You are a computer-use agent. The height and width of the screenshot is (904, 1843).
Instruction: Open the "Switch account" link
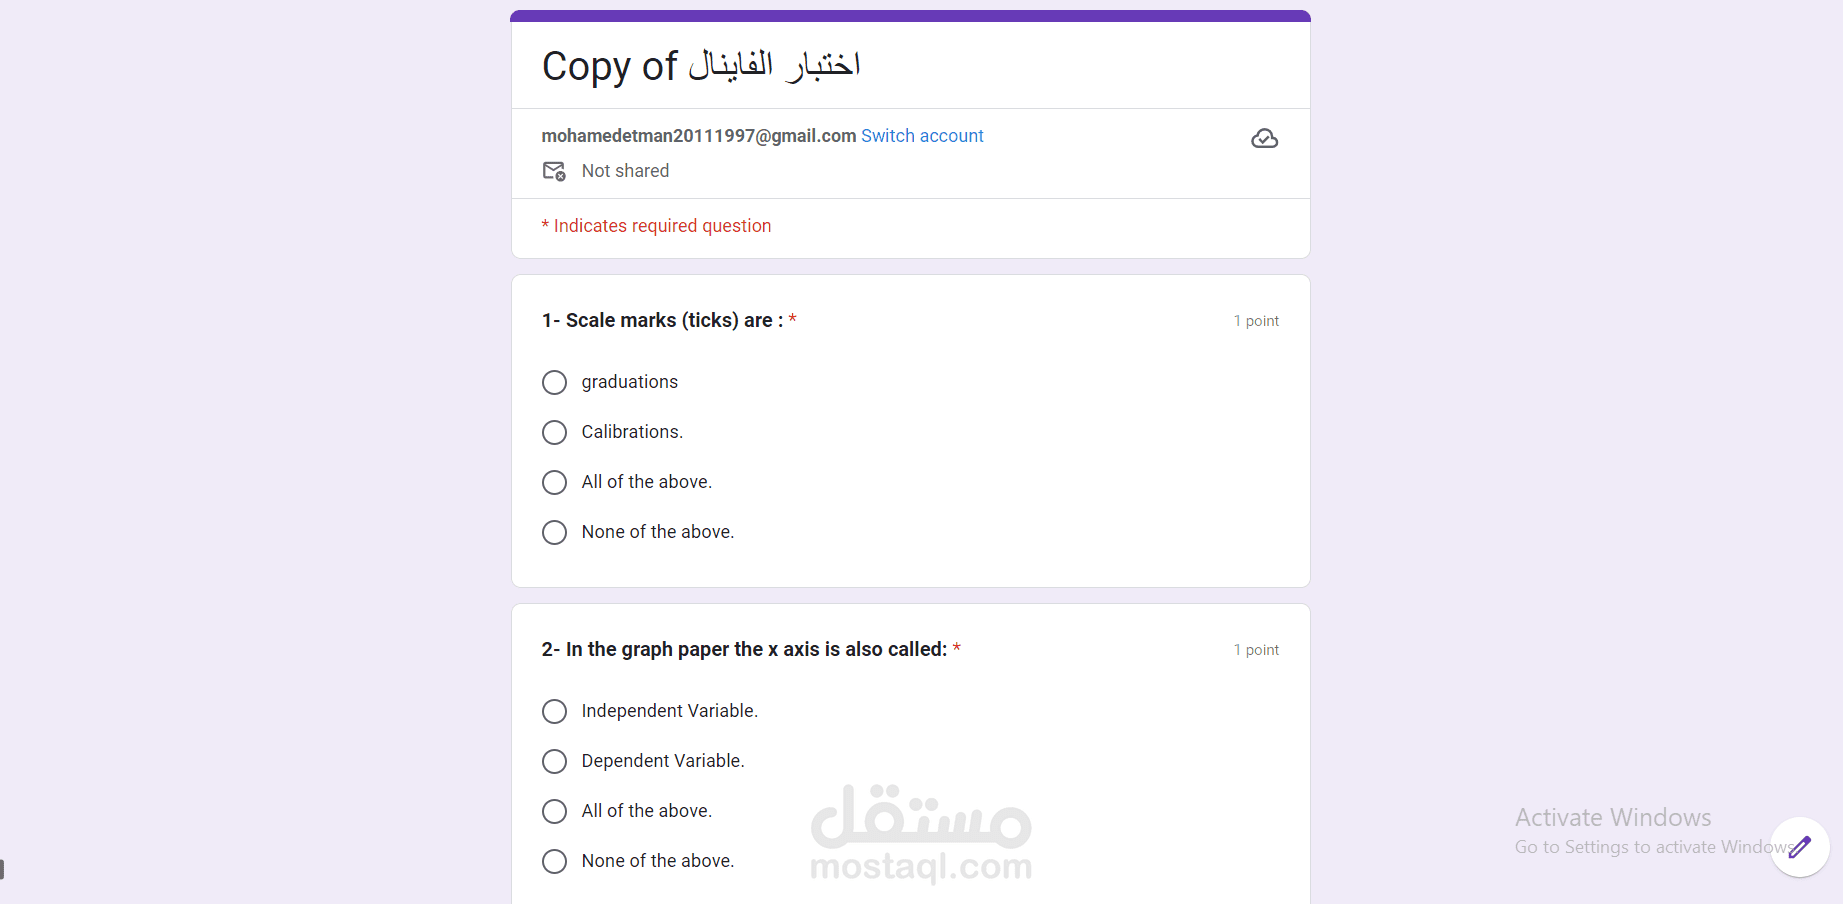(922, 135)
